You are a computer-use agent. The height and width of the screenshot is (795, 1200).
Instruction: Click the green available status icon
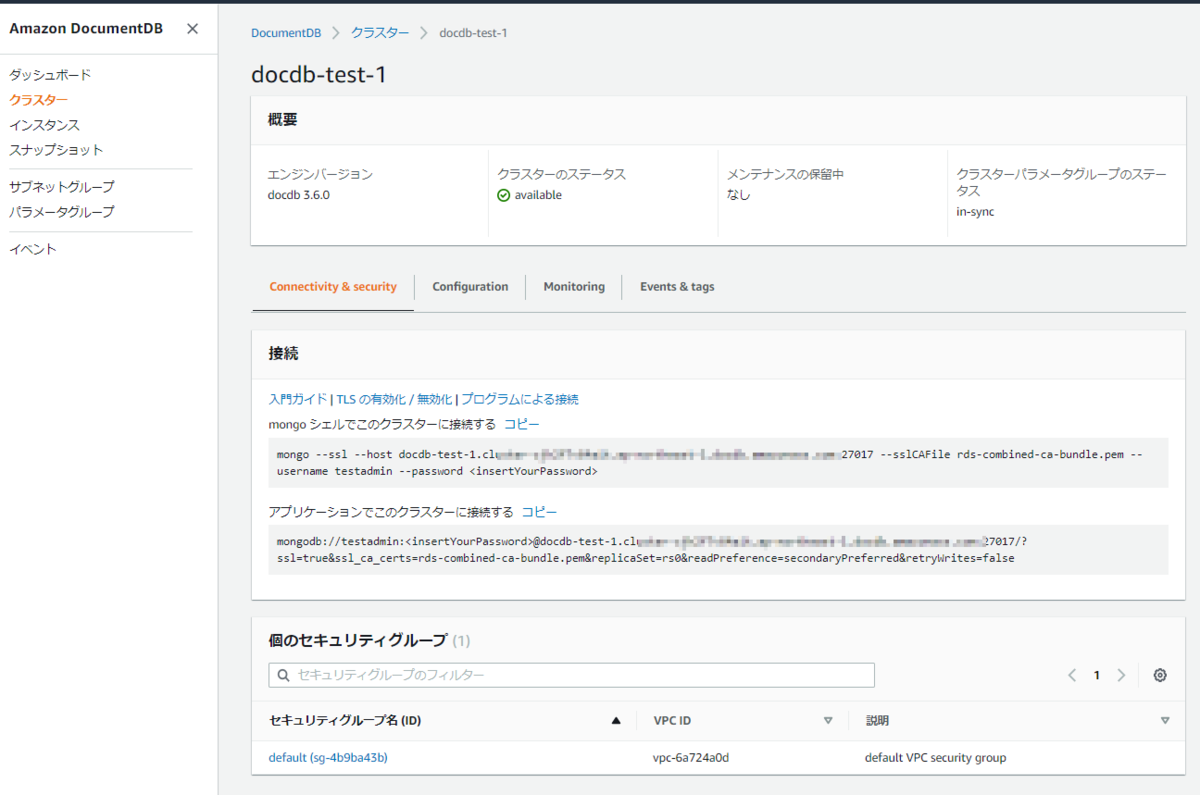(x=504, y=195)
